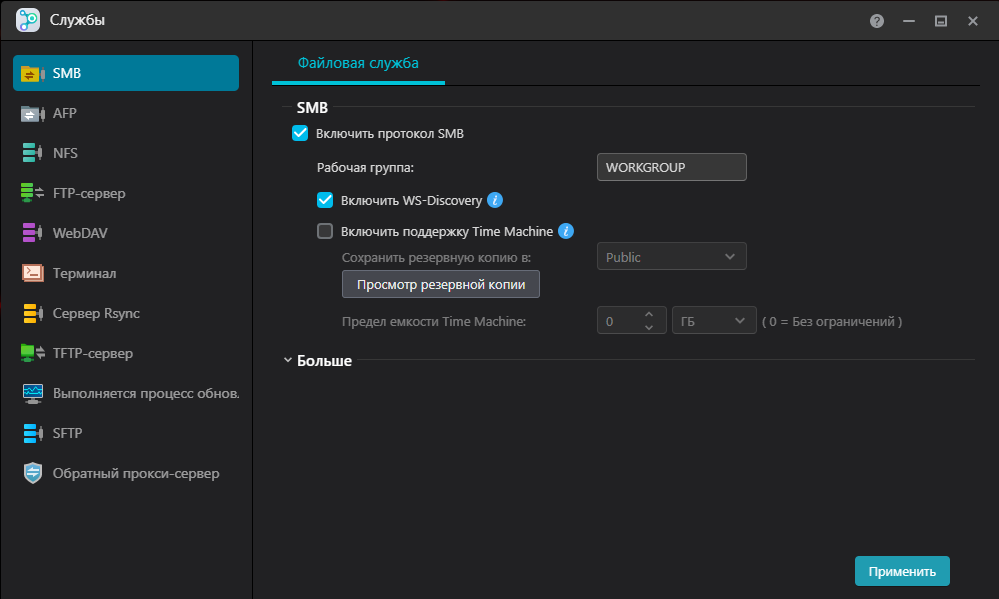
Task: Click the WebDAV service icon
Action: [33, 233]
